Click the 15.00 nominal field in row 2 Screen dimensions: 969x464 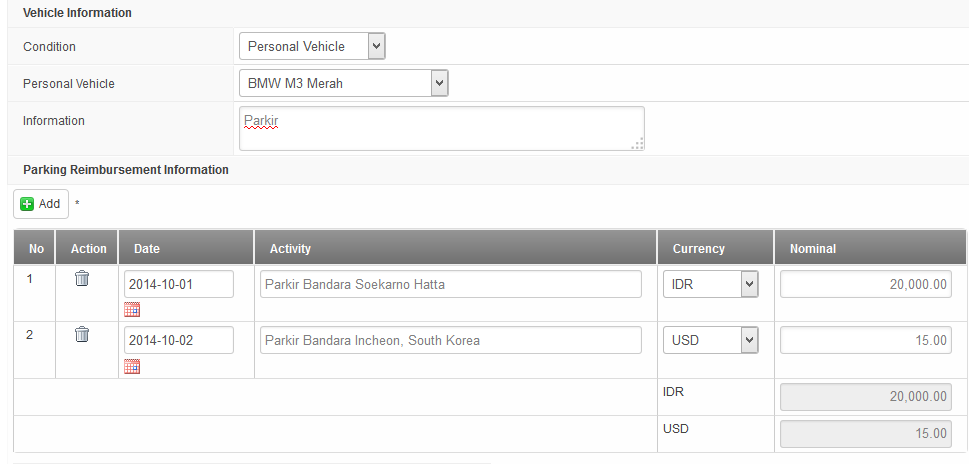866,340
